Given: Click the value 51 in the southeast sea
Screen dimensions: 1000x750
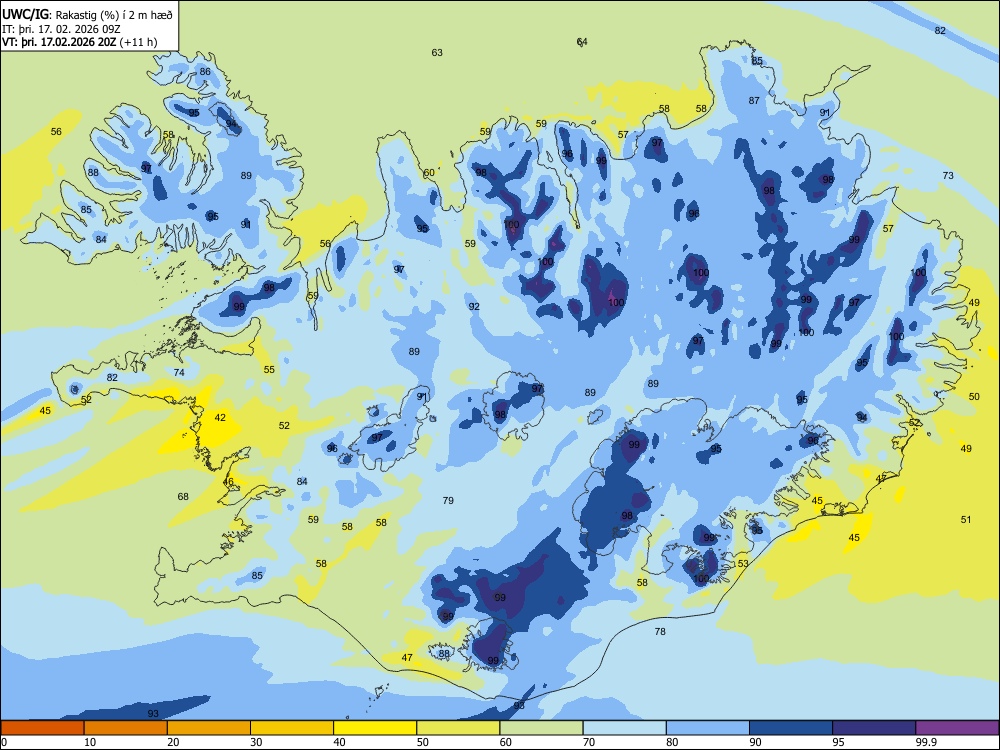Looking at the screenshot, I should click(966, 520).
